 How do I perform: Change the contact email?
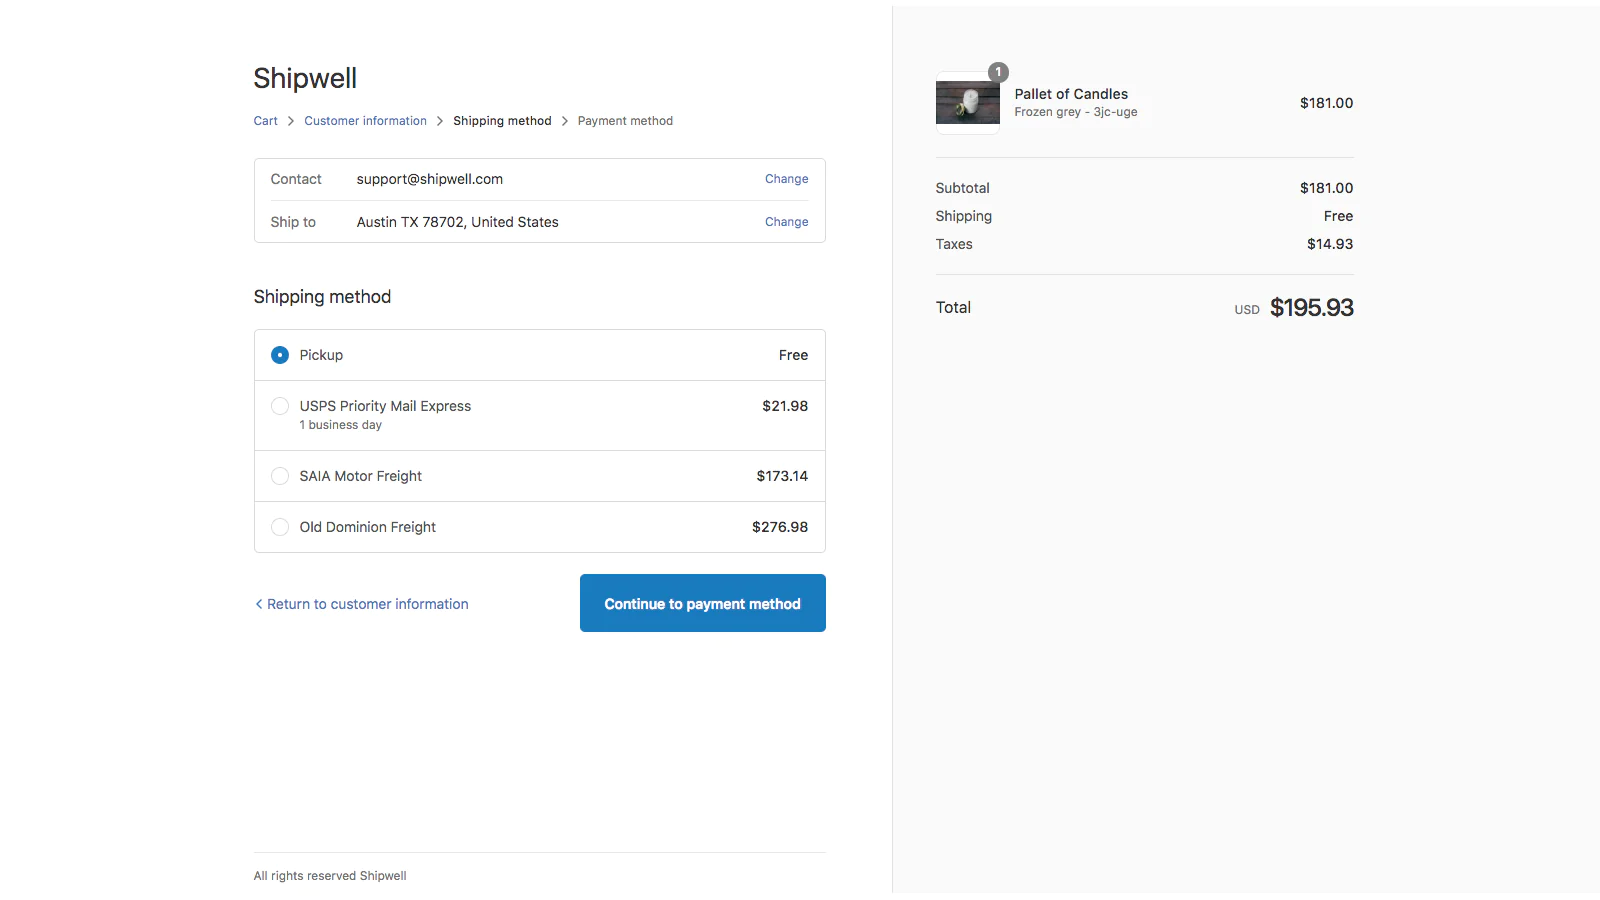coord(786,179)
